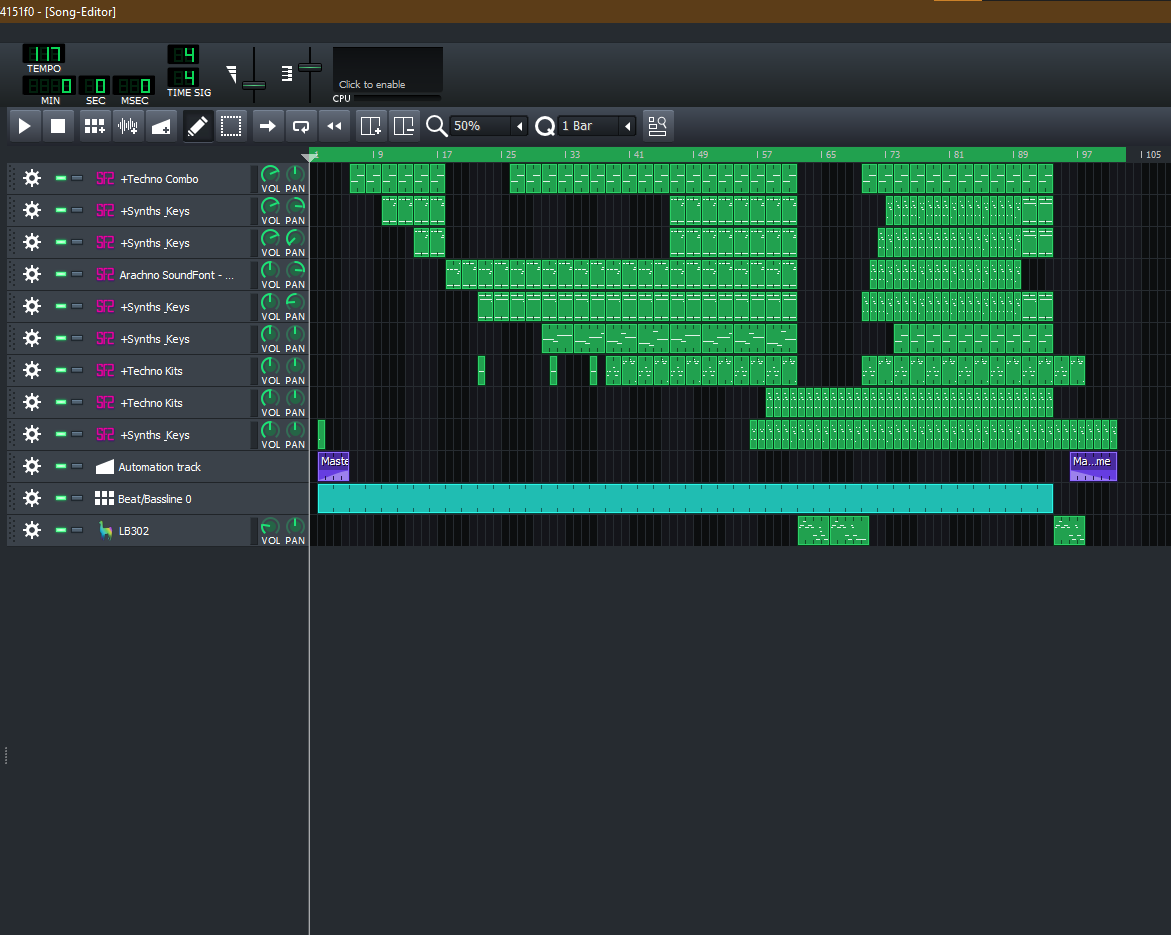This screenshot has width=1171, height=935.
Task: Solo the Arachno SoundFont track
Action: pos(77,275)
